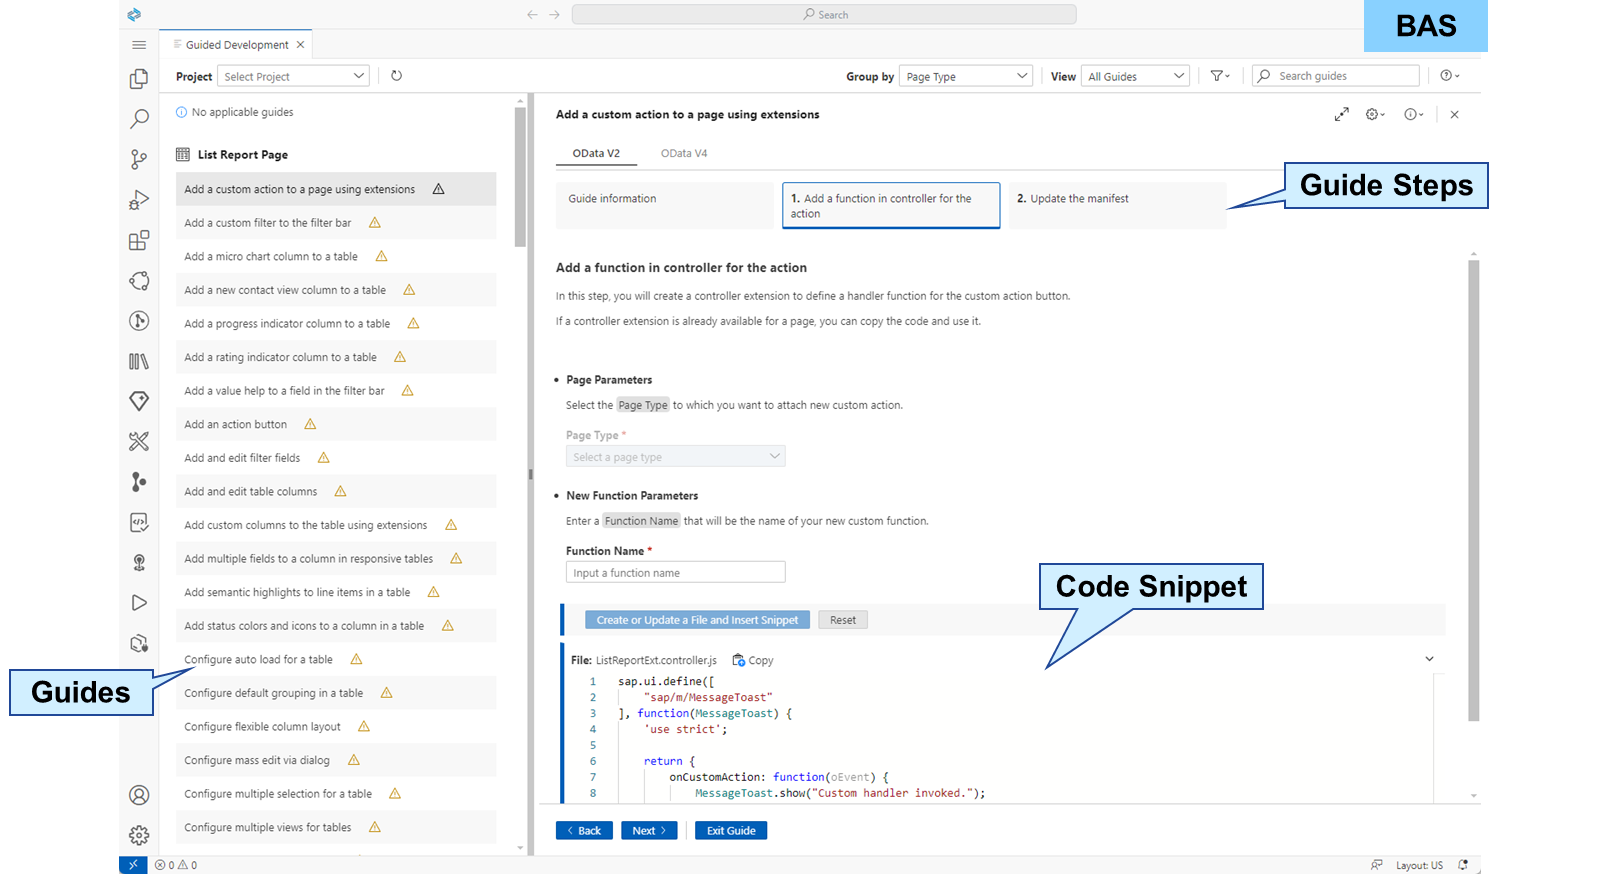Click the warning icon beside Add an action button

point(310,424)
